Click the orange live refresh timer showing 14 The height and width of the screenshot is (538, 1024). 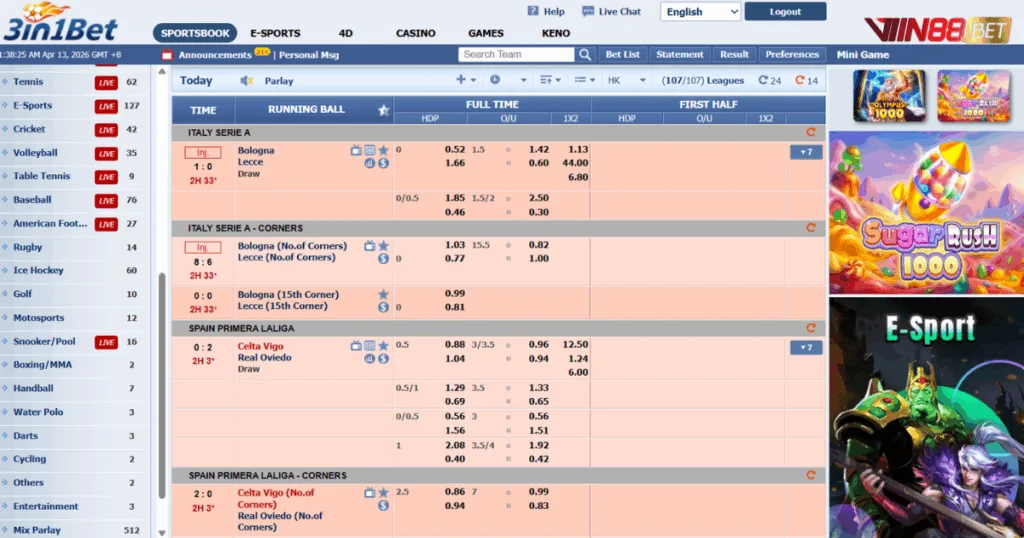tap(807, 80)
